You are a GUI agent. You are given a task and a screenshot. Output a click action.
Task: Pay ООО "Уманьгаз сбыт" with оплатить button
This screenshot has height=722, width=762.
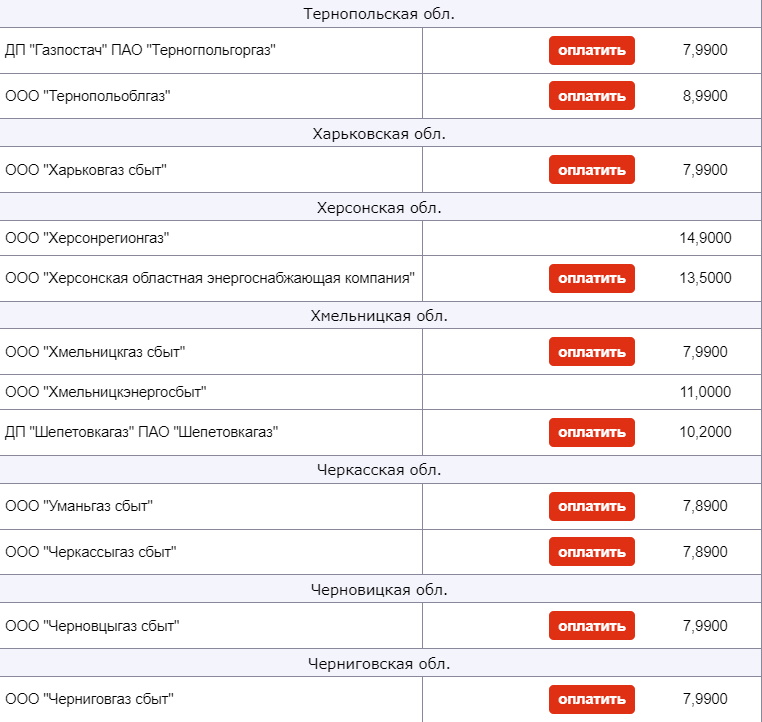(x=591, y=506)
